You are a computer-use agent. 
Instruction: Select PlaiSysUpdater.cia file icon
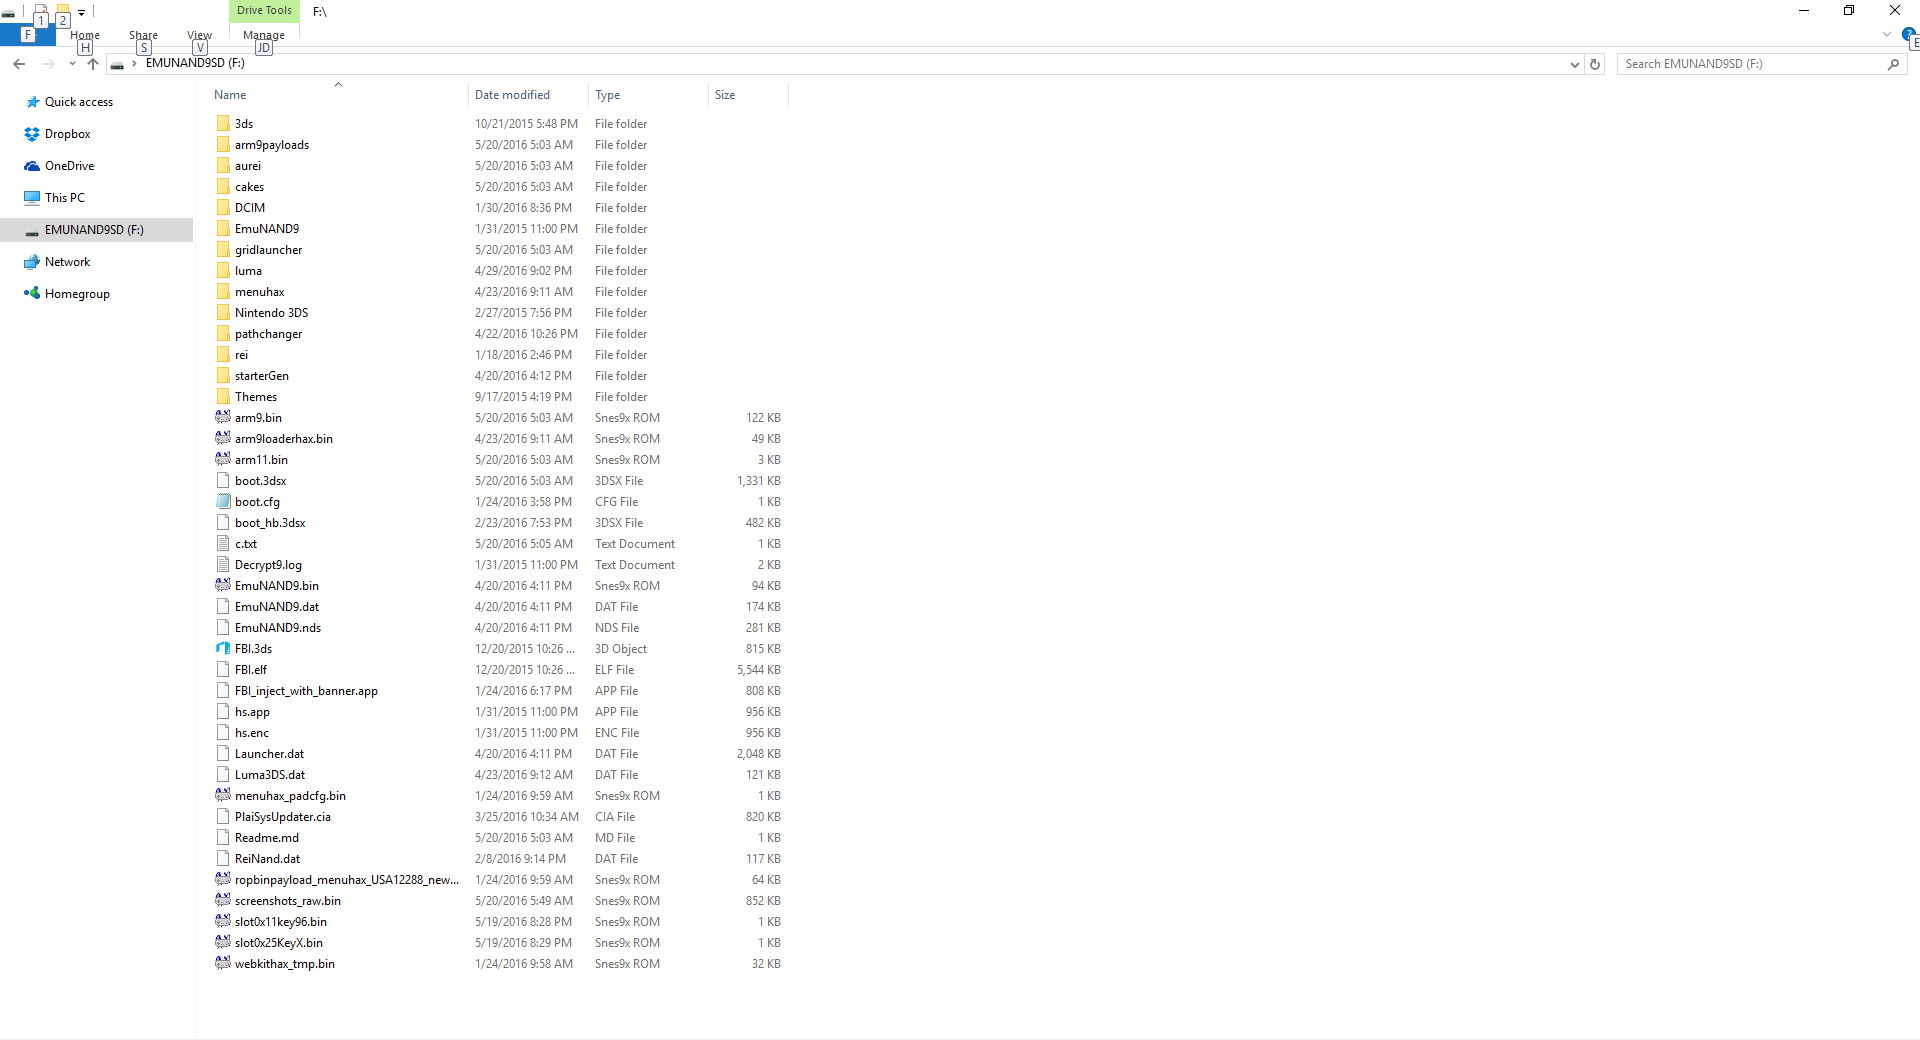pos(223,817)
